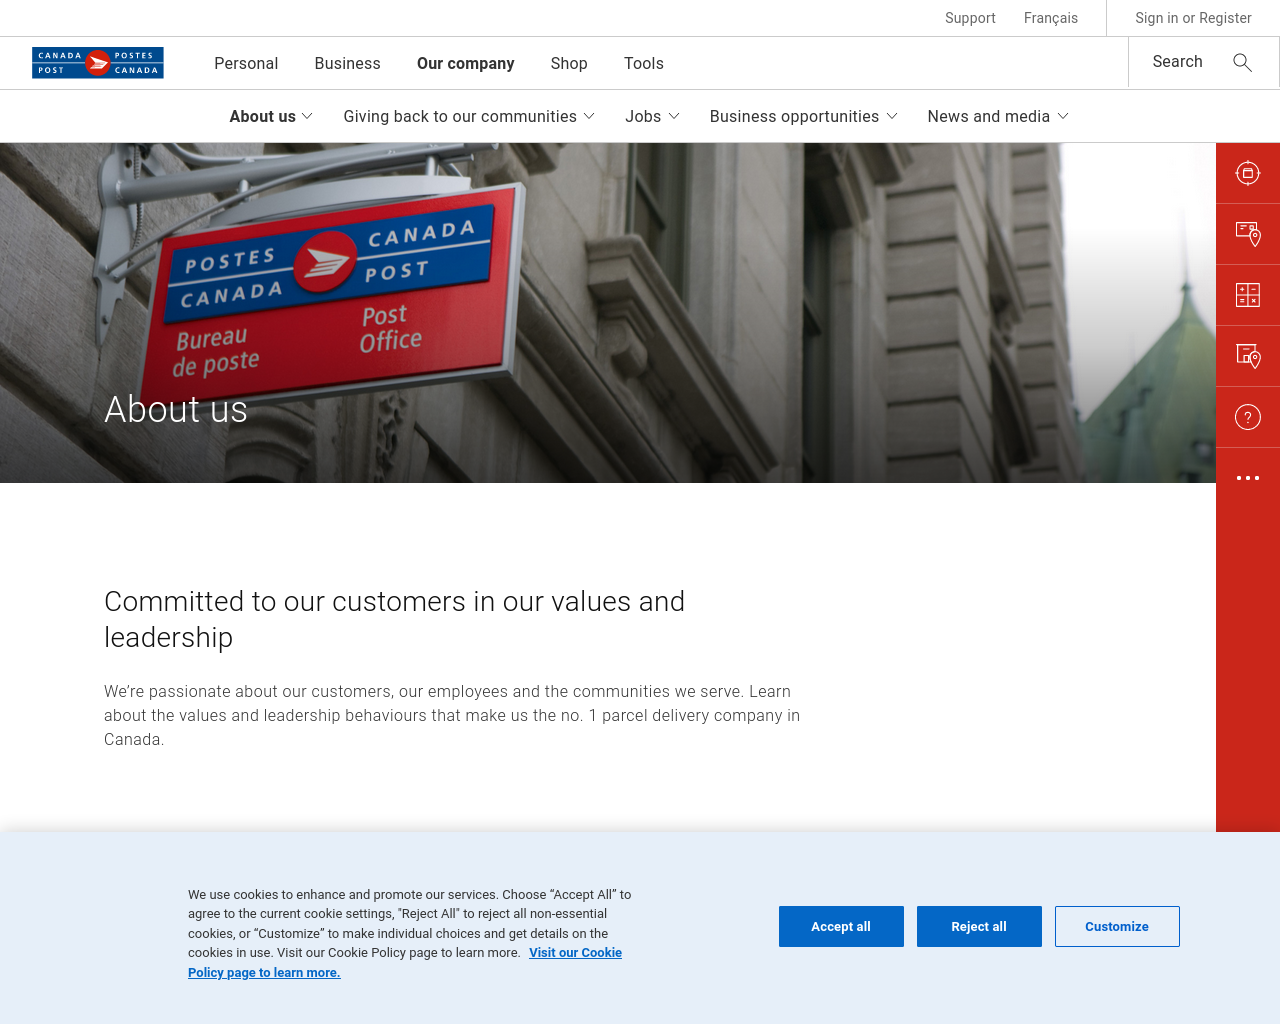Click the search magnifier icon
This screenshot has width=1280, height=1024.
click(1242, 63)
